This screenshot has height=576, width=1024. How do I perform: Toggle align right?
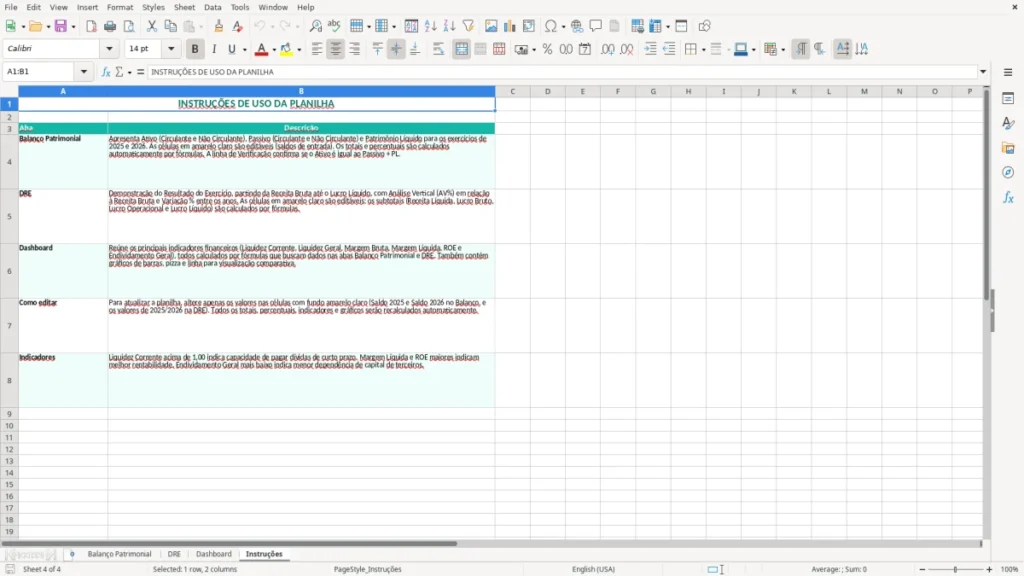(355, 49)
